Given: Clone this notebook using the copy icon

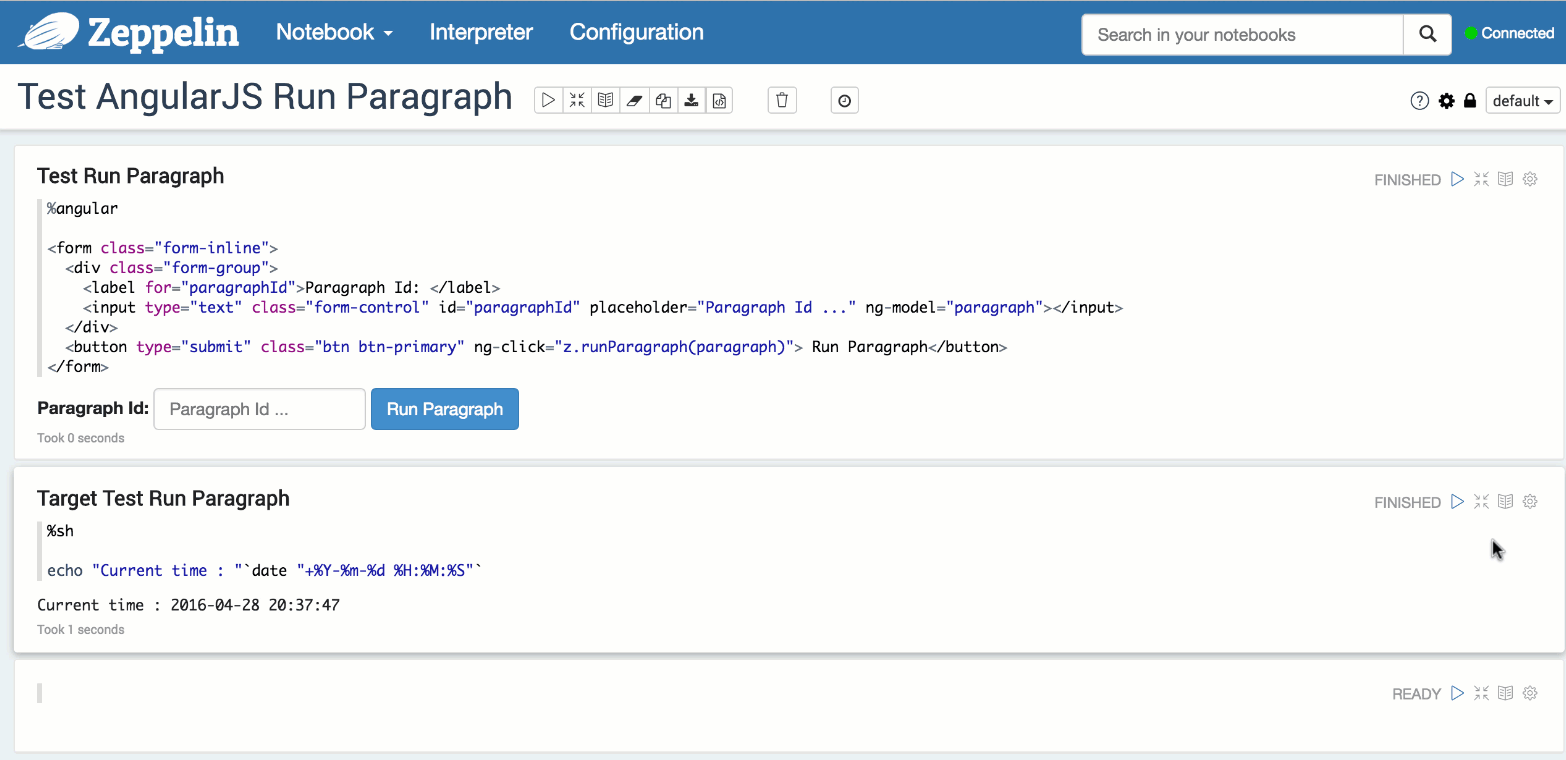Looking at the screenshot, I should (x=662, y=100).
